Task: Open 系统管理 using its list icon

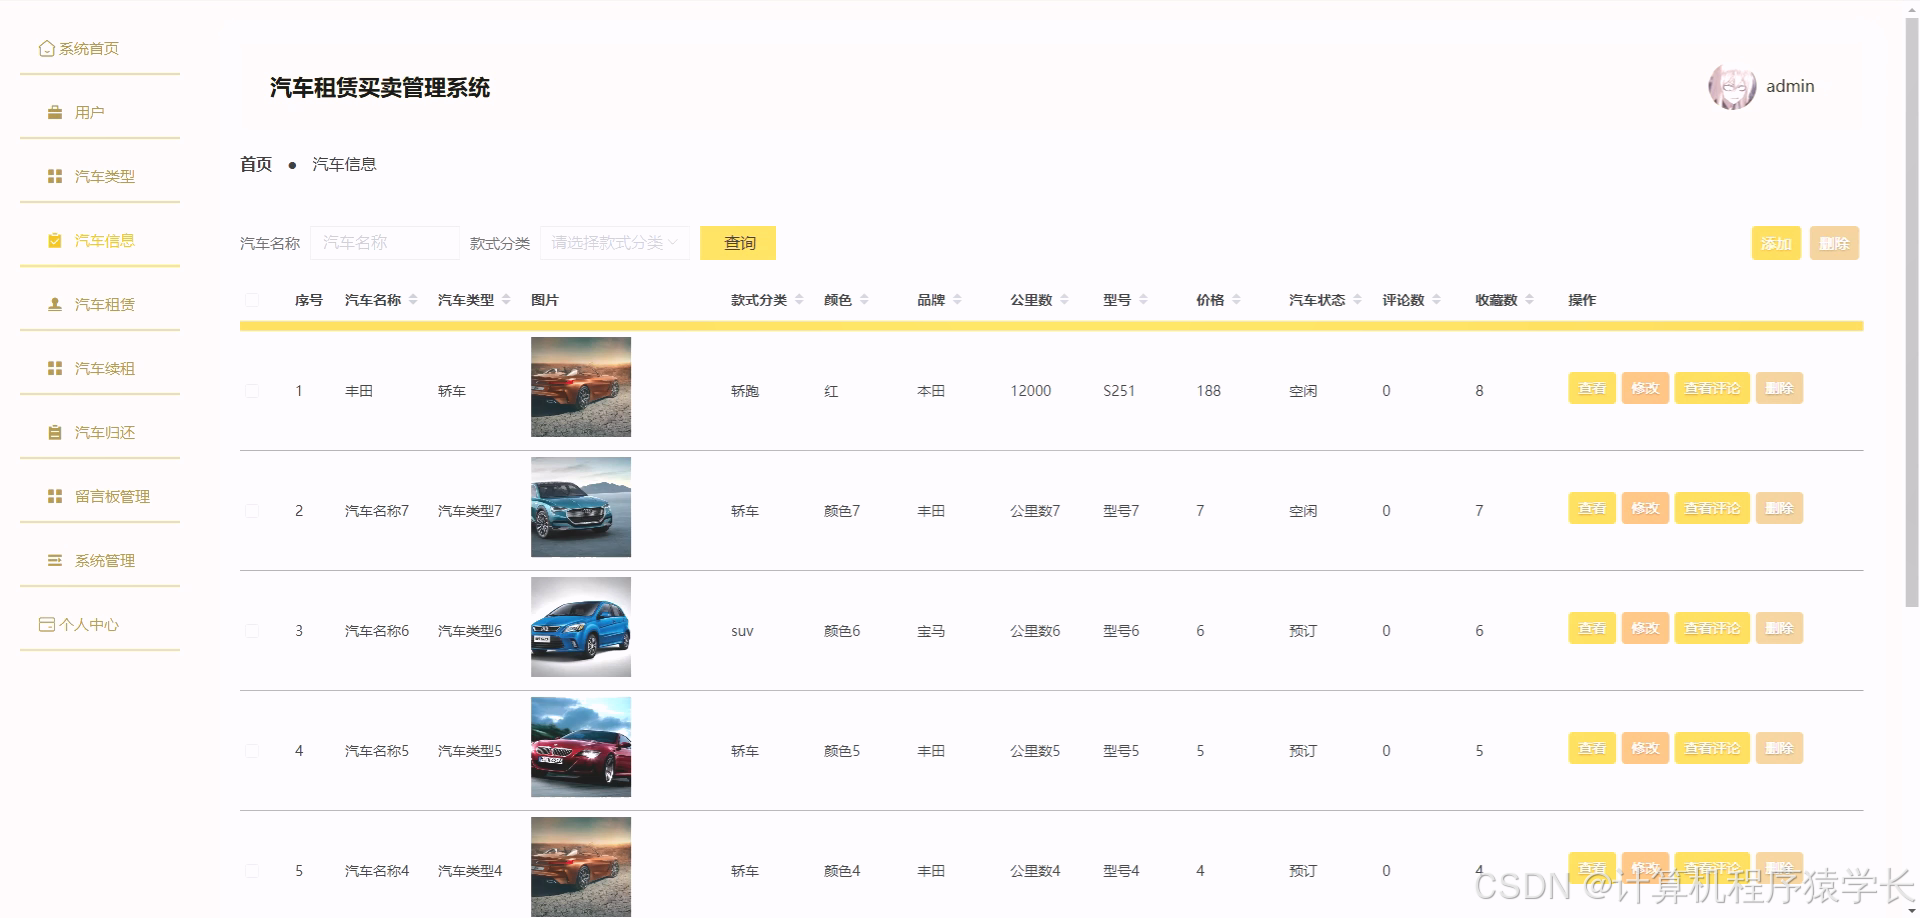Action: [54, 560]
